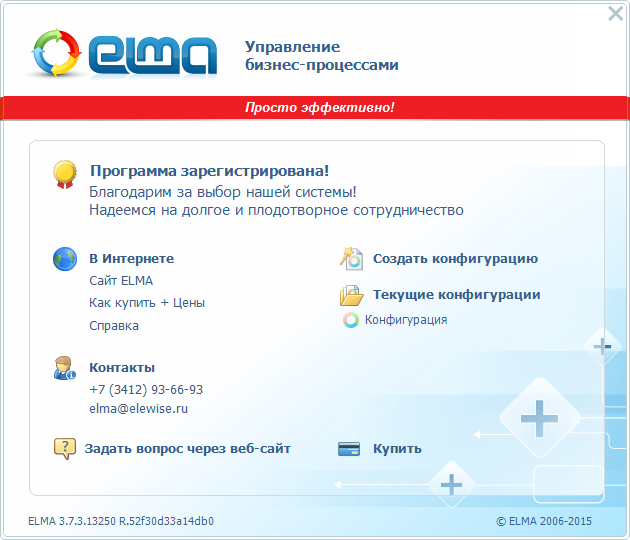Click the credit card Buy icon
This screenshot has width=630, height=540.
coord(349,449)
